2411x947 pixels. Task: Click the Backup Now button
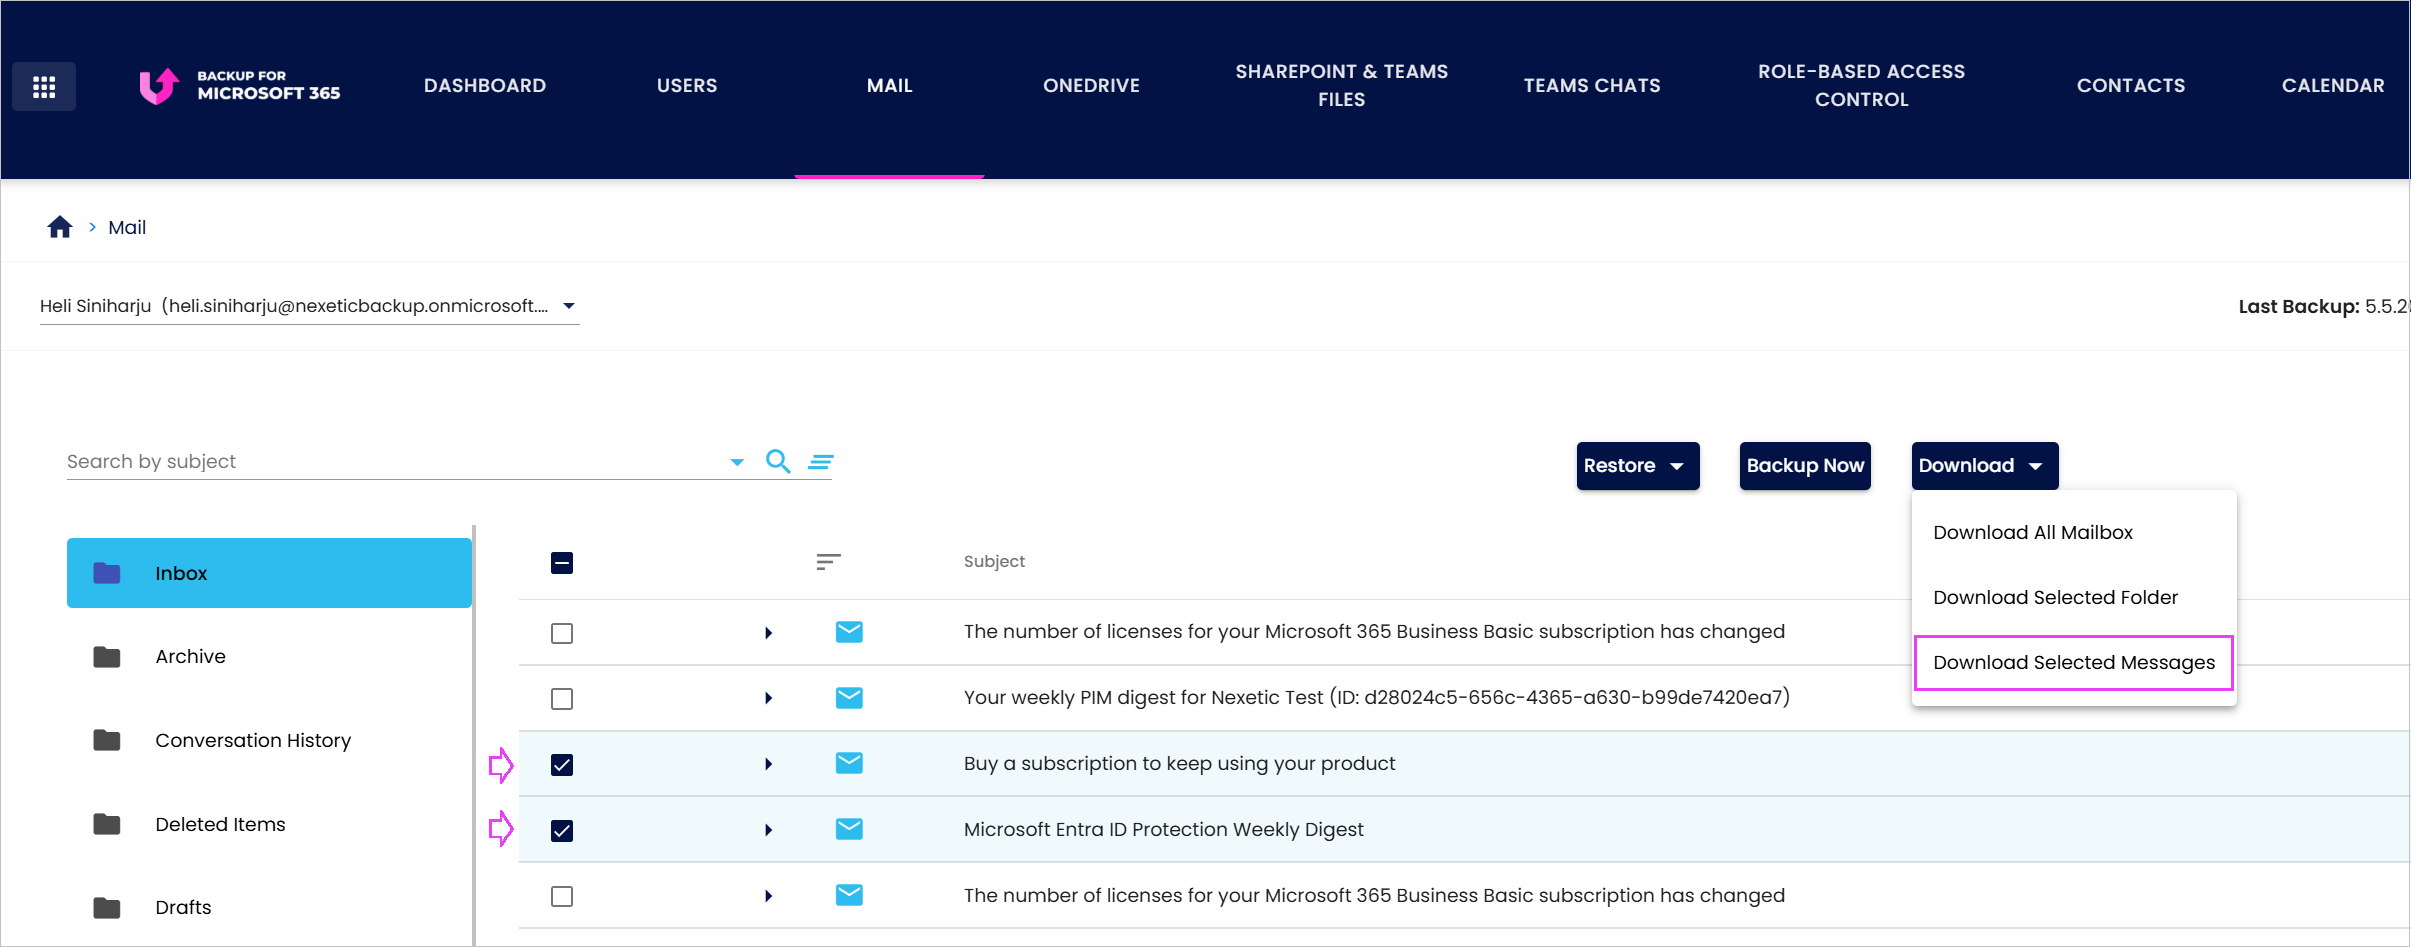(1805, 466)
